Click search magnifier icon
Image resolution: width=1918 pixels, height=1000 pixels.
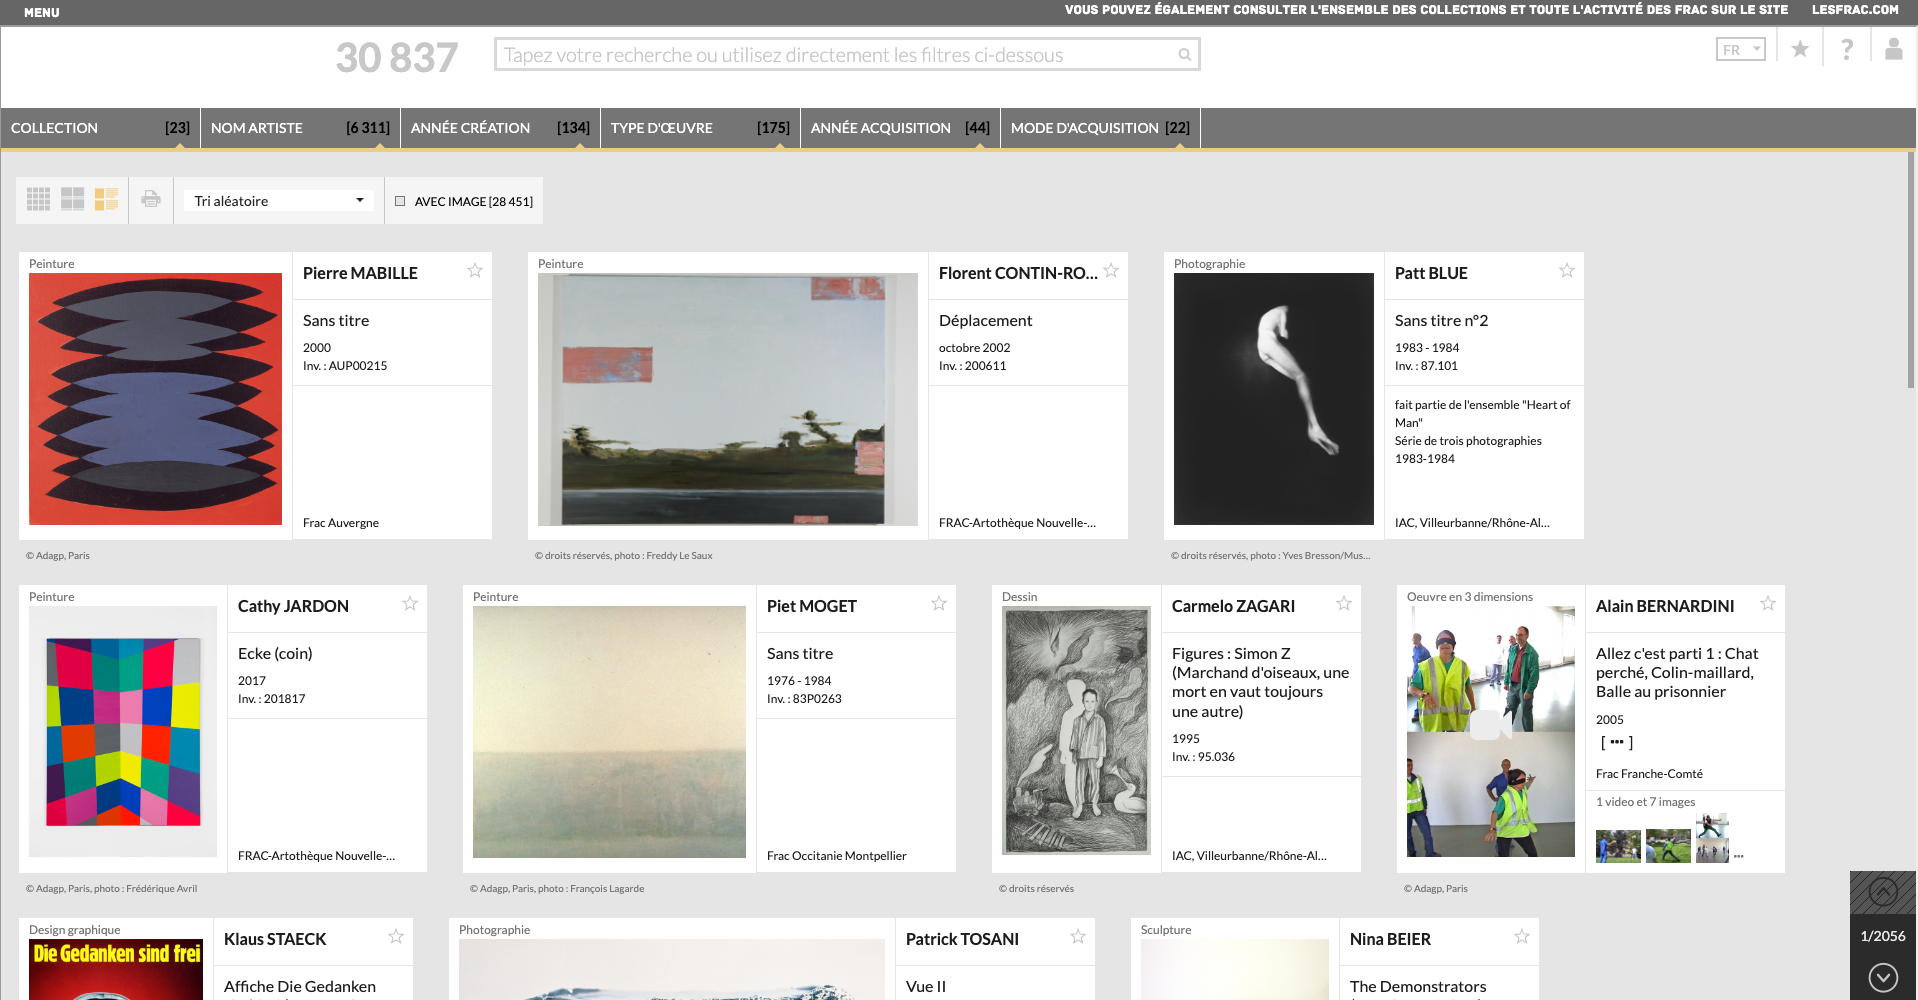coord(1184,55)
